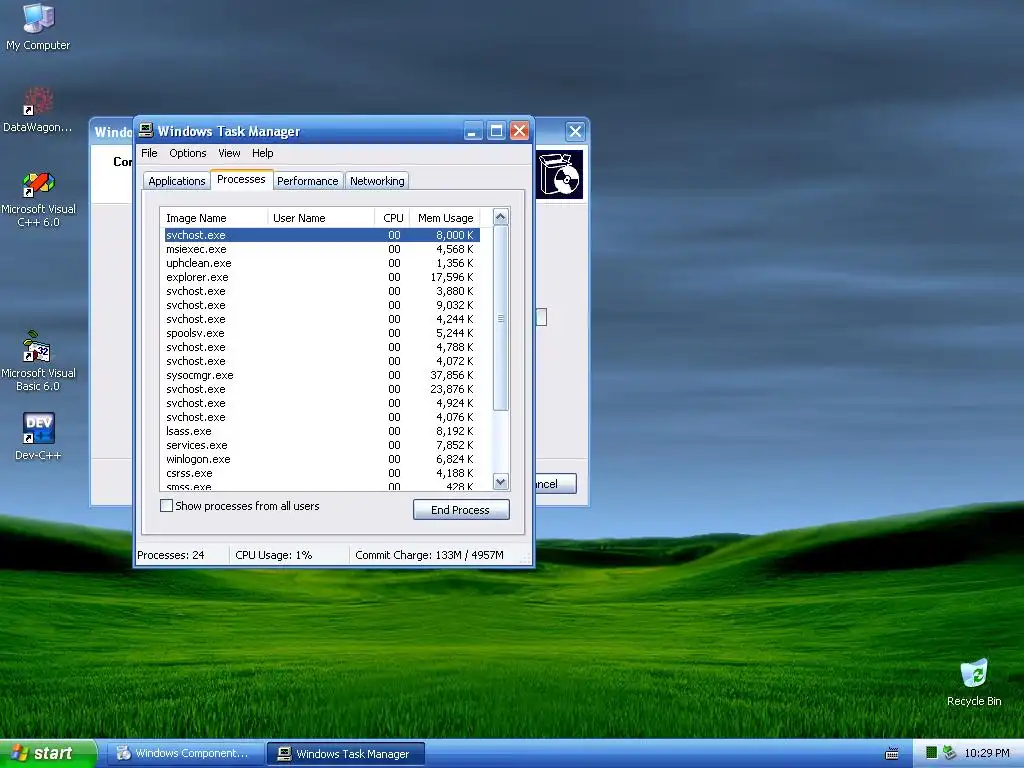The image size is (1024, 768).
Task: Select the Processes tab
Action: (241, 179)
